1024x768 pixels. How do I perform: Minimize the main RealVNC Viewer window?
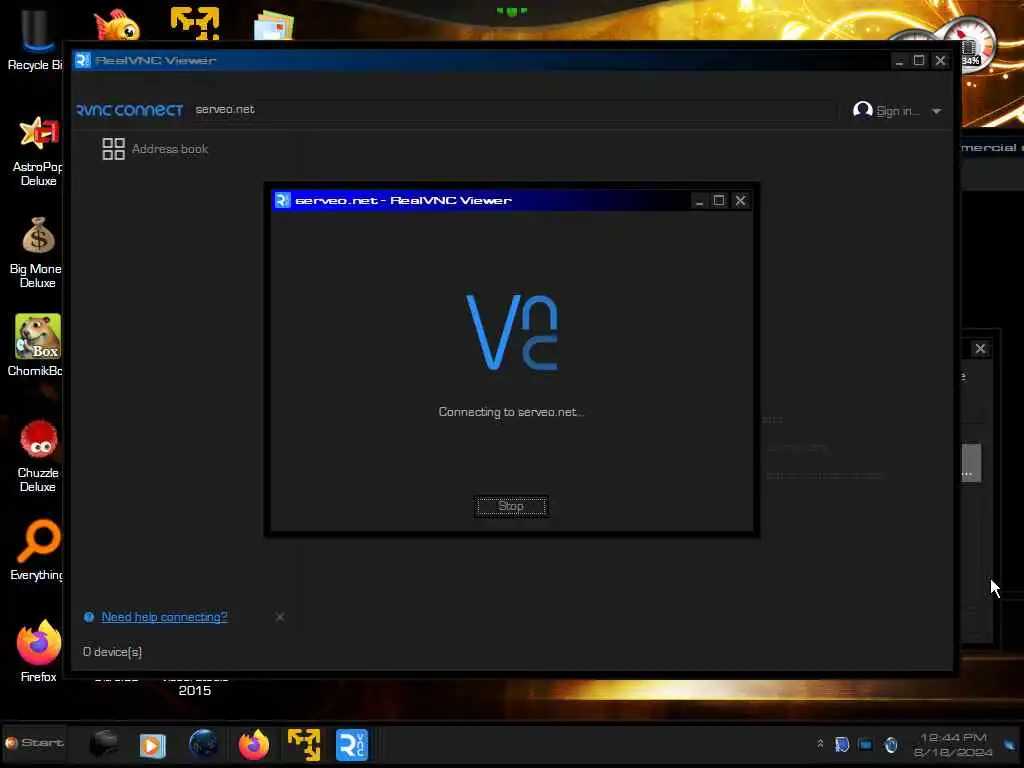tap(899, 60)
